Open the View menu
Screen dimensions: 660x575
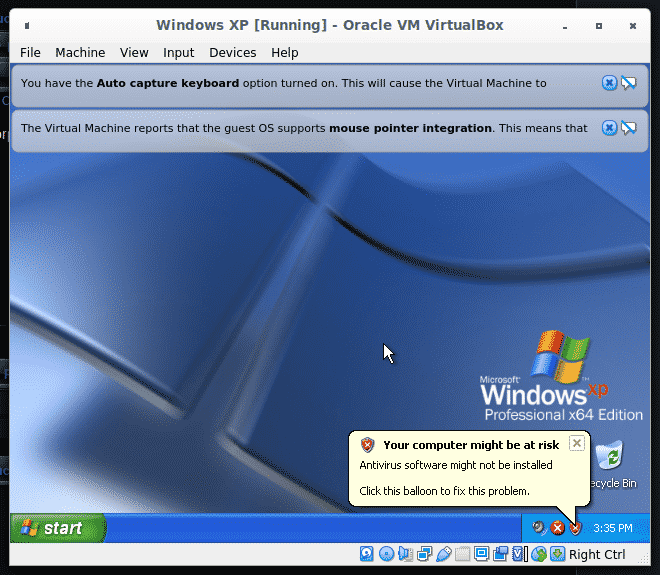[x=134, y=53]
